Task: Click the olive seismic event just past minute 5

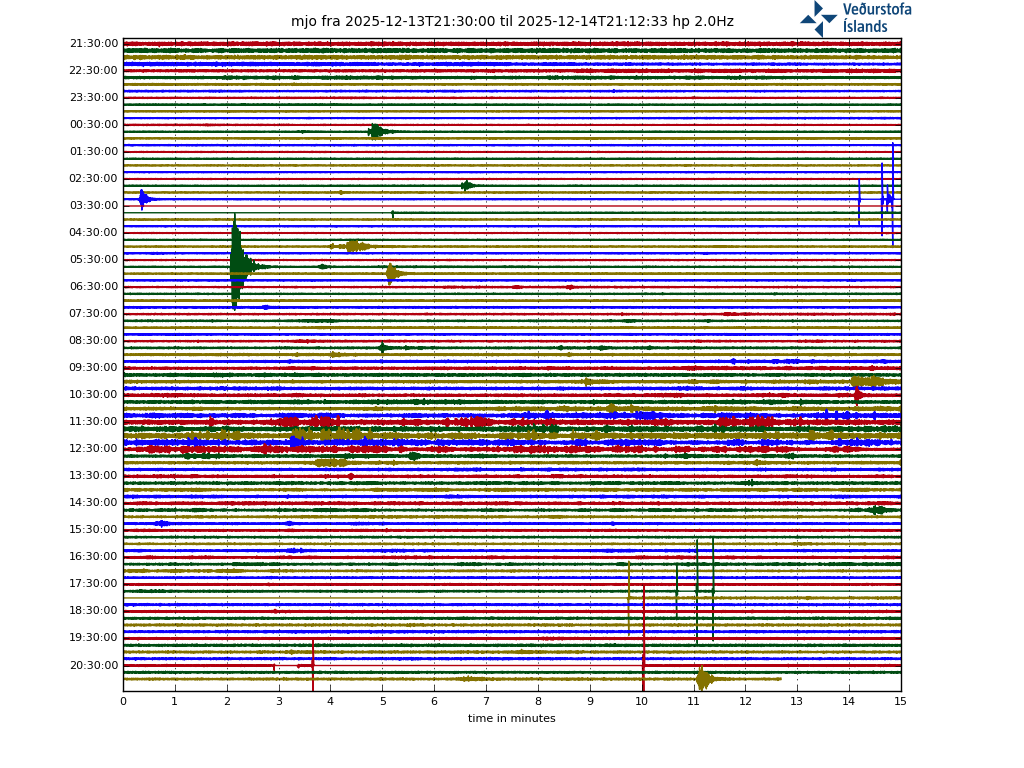Action: (x=392, y=273)
